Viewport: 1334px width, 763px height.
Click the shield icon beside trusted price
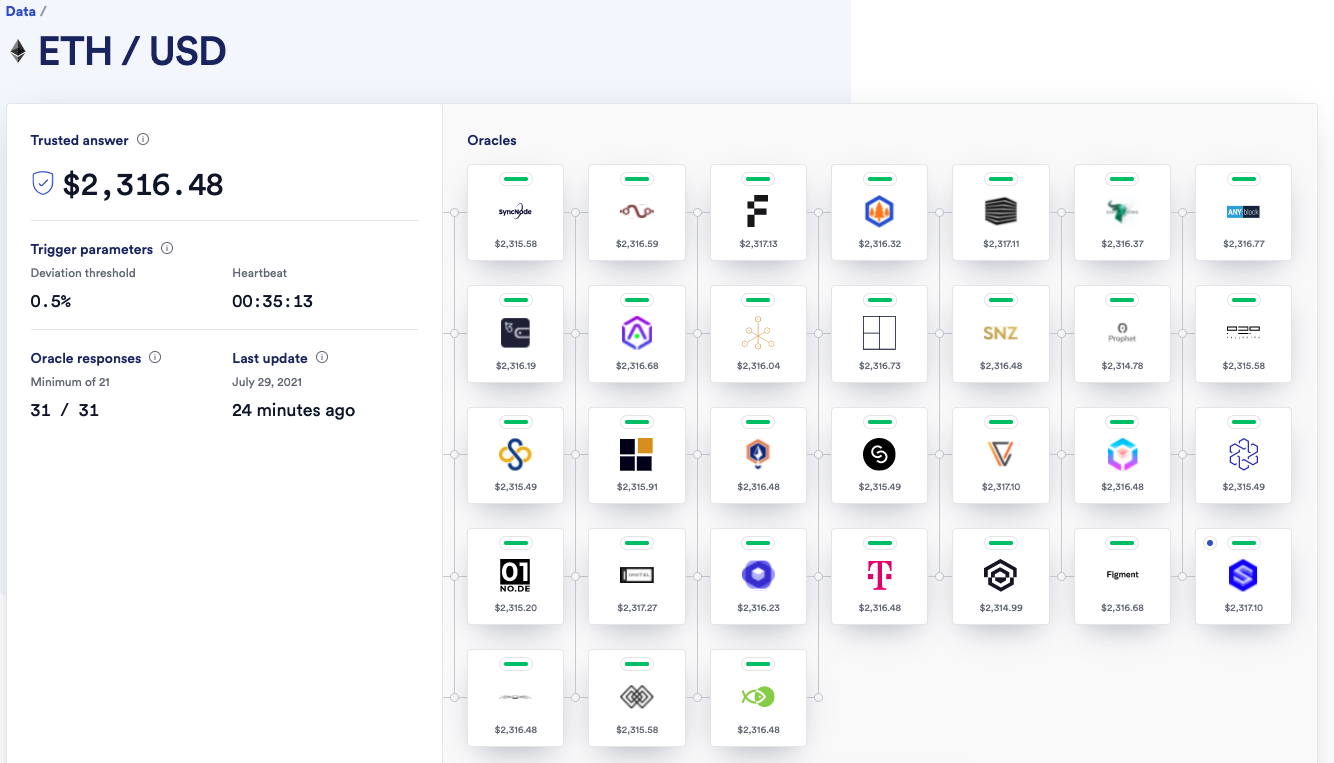(x=43, y=182)
